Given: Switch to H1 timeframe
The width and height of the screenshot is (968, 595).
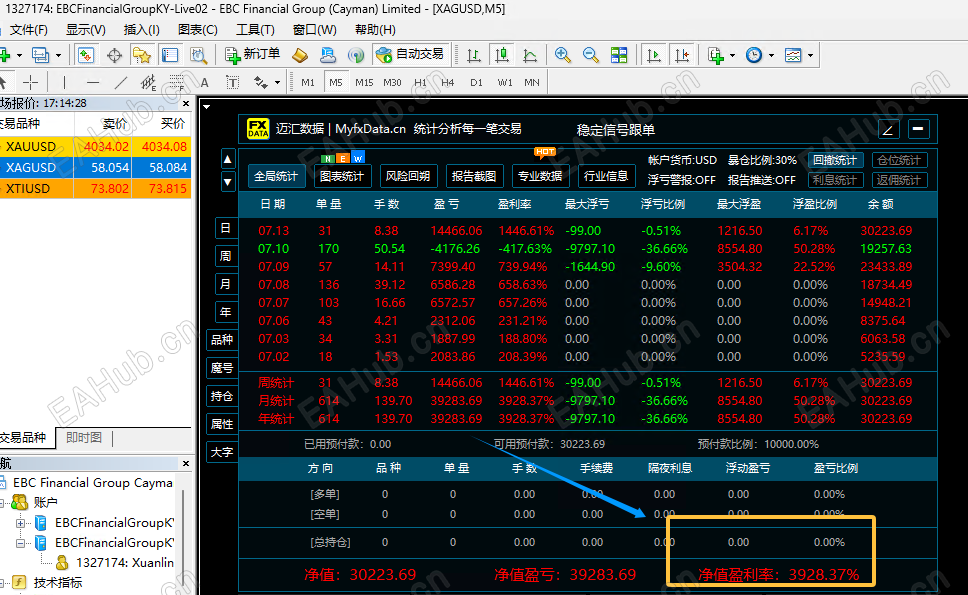Looking at the screenshot, I should pos(420,83).
